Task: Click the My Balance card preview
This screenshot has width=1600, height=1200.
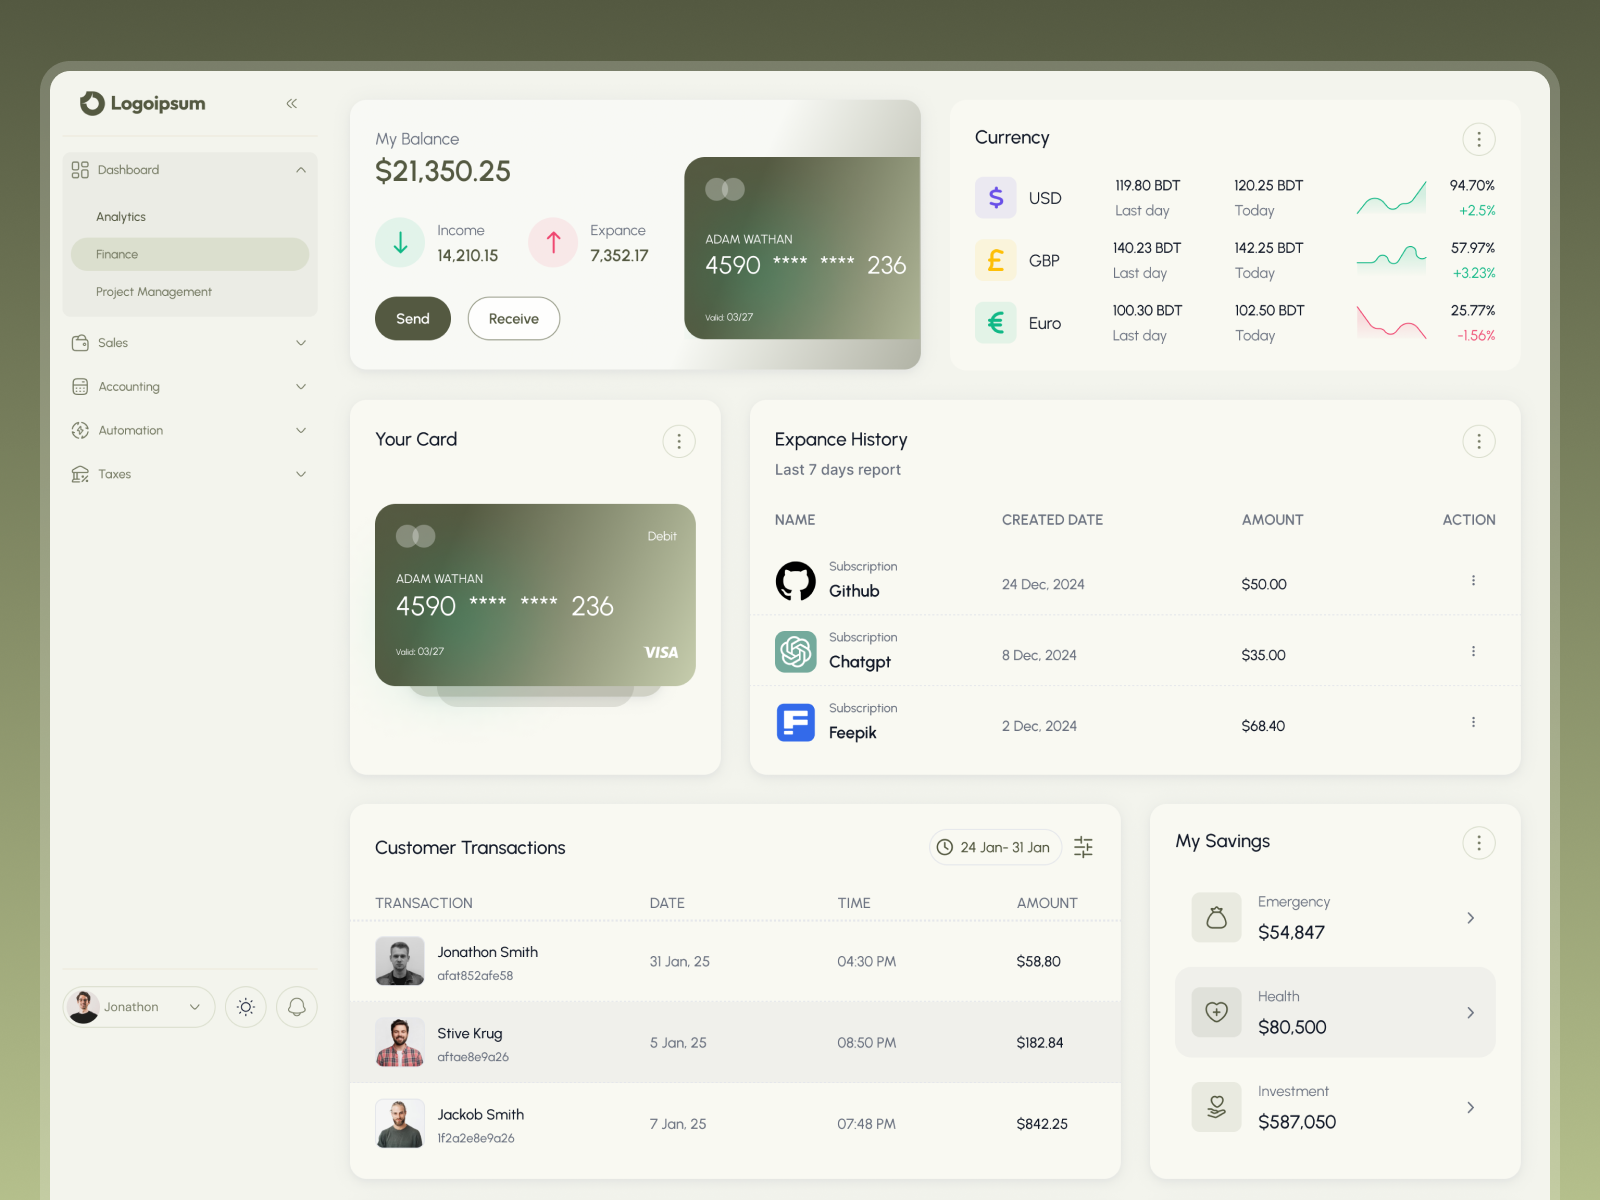Action: click(802, 248)
